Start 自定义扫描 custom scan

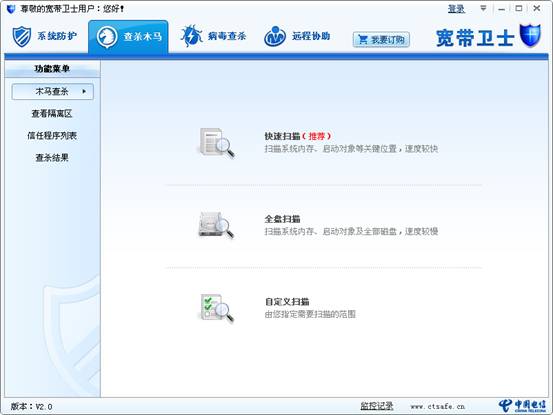click(287, 302)
